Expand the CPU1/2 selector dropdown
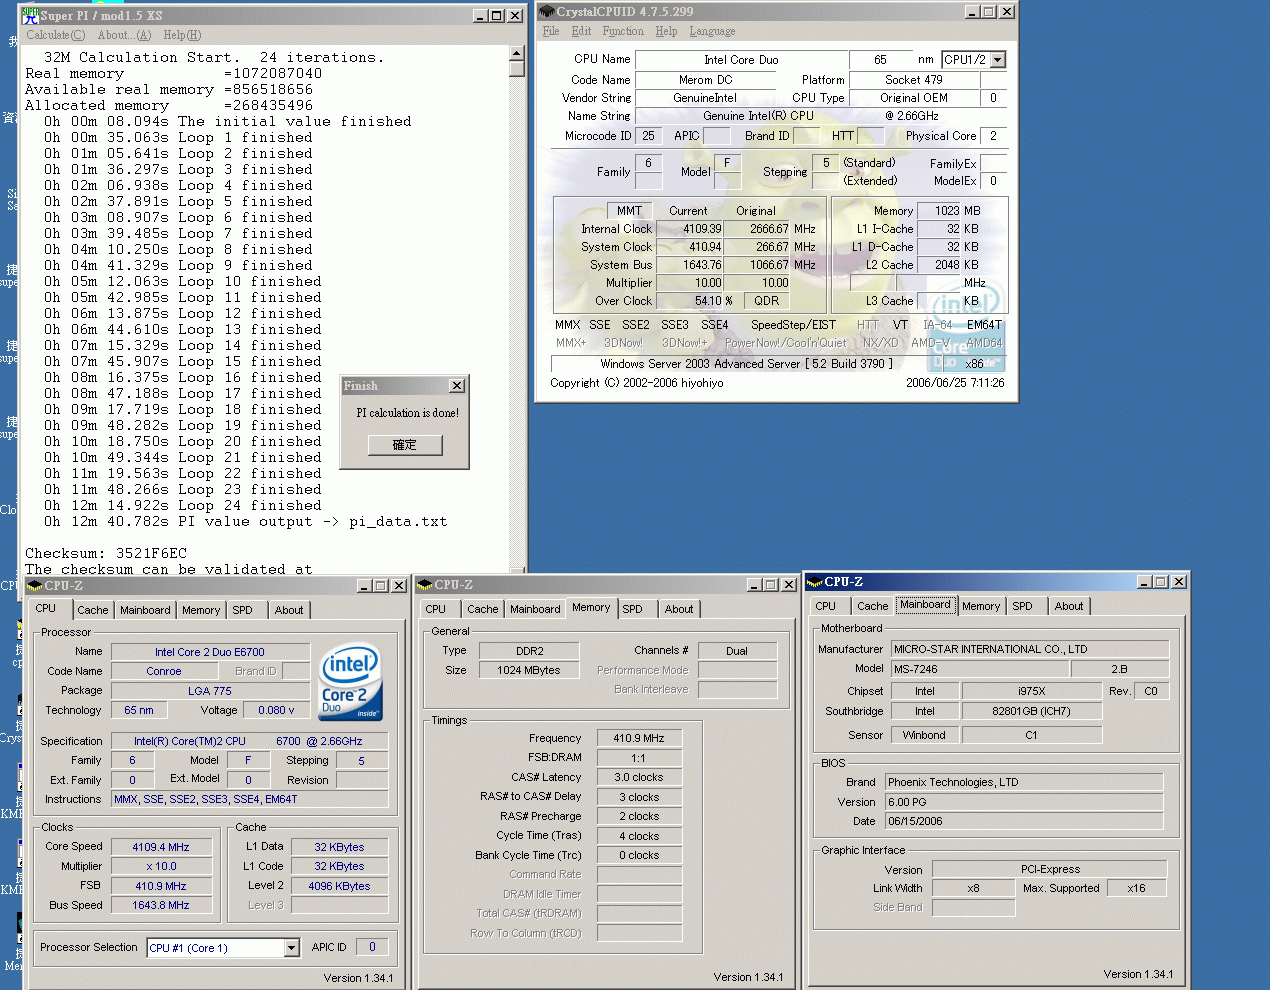Viewport: 1270px width, 990px height. 997,60
